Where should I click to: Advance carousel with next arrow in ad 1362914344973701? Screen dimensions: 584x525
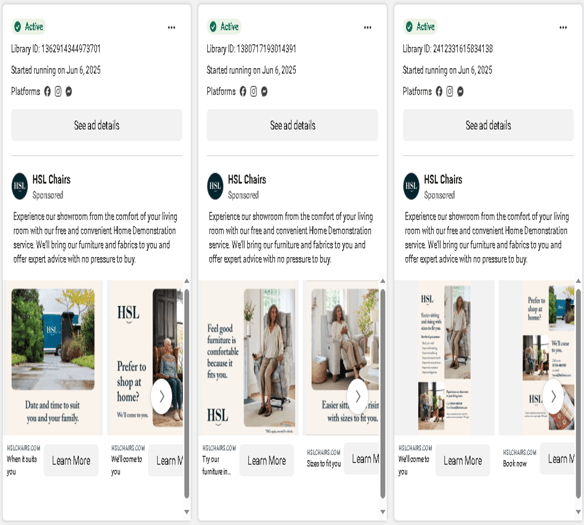(x=162, y=397)
